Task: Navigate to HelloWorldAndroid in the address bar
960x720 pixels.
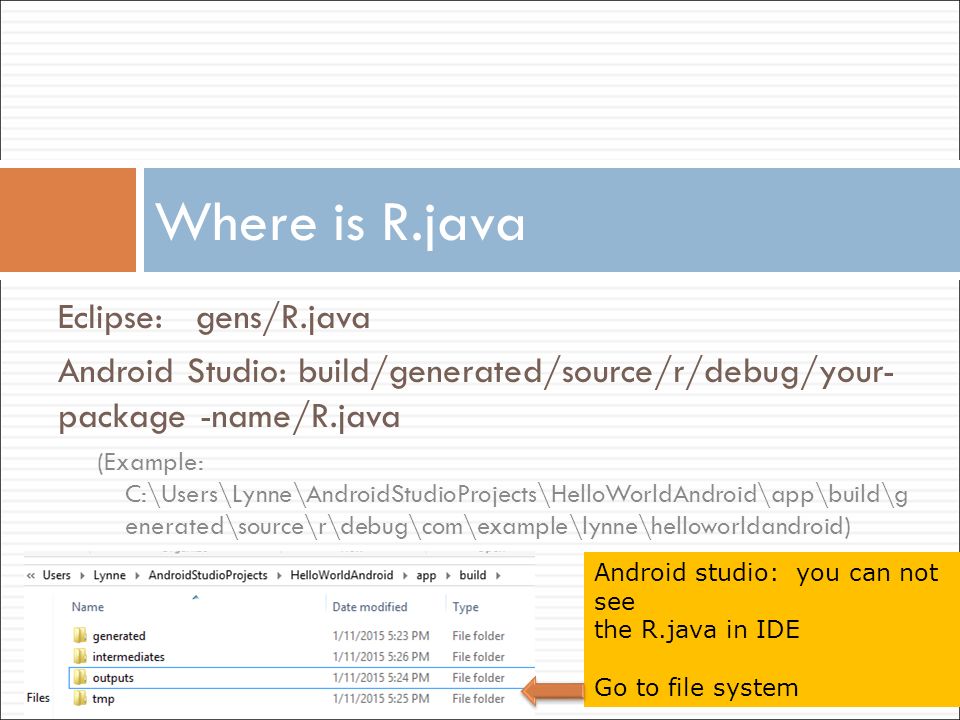Action: [342, 575]
